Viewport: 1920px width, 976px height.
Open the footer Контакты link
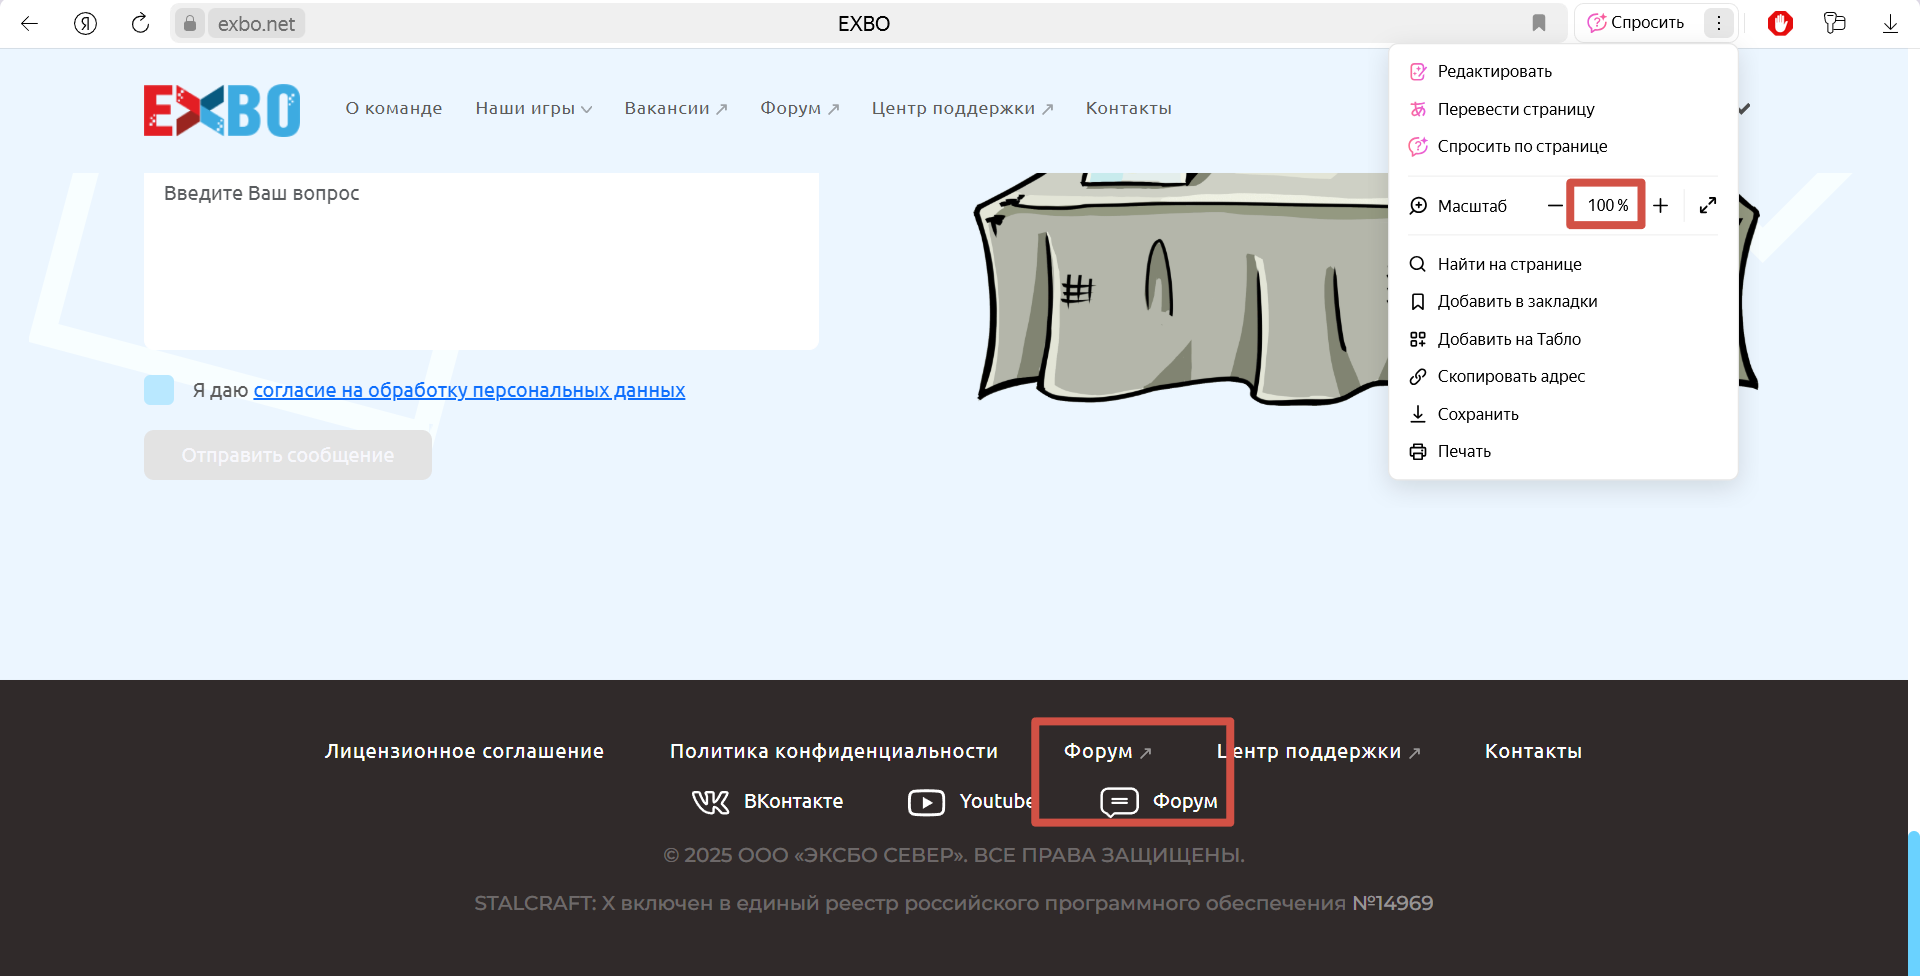tap(1533, 751)
